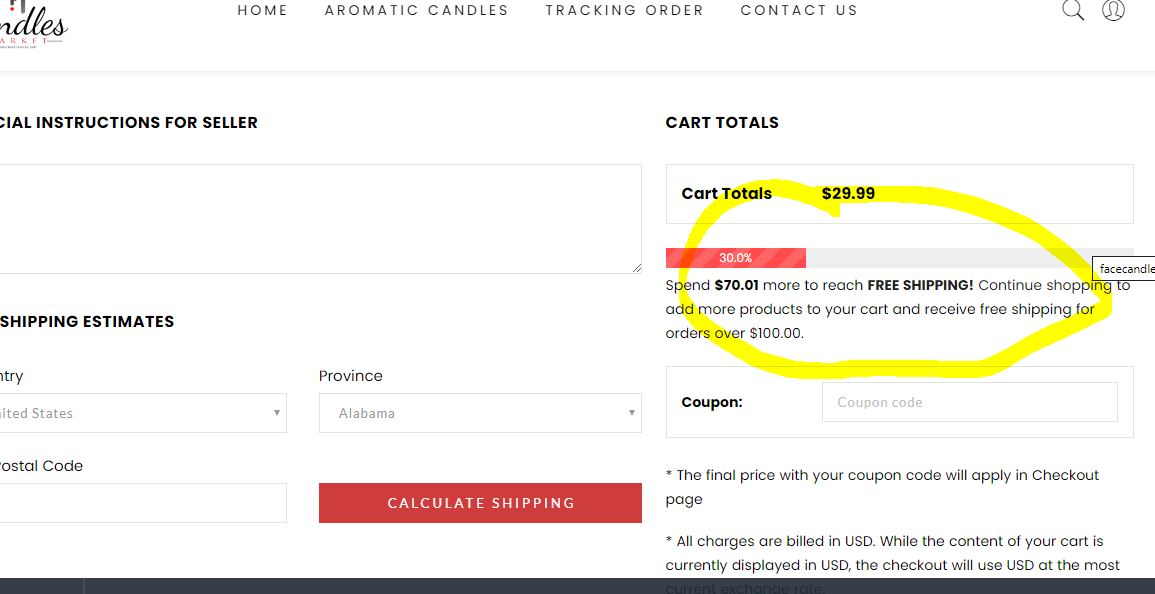Click the Shipping Estimates heading
The image size is (1155, 594).
[x=87, y=322]
